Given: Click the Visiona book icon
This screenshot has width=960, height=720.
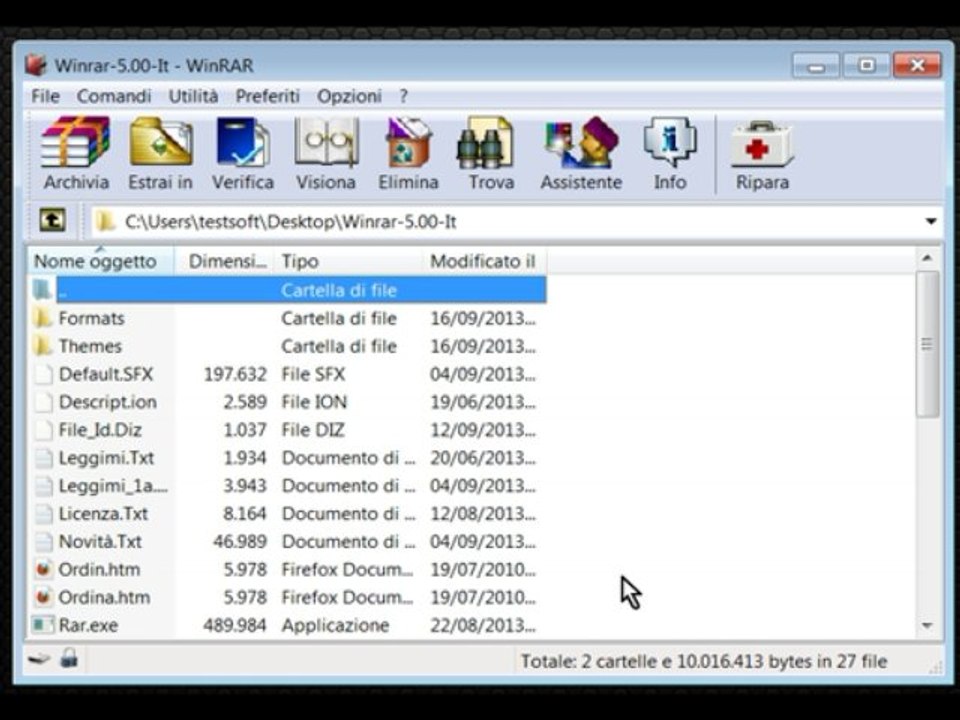Looking at the screenshot, I should point(326,142).
